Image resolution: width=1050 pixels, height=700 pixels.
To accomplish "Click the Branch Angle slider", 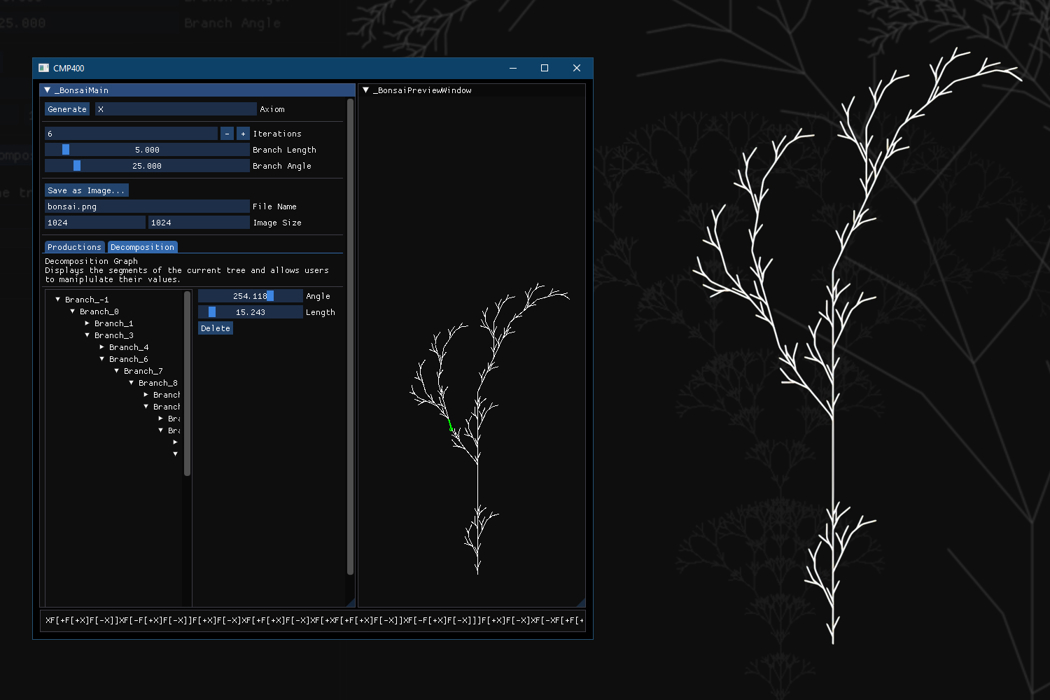I will [147, 166].
